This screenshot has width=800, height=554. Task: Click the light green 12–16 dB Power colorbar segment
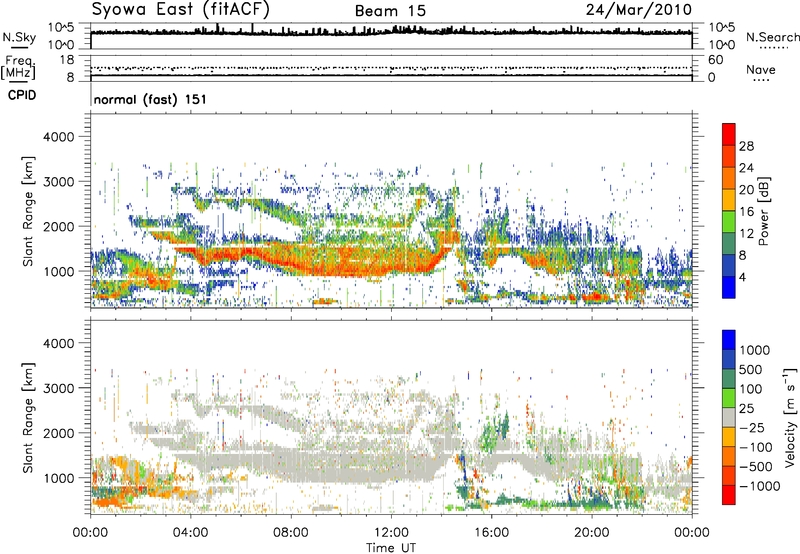click(x=729, y=222)
